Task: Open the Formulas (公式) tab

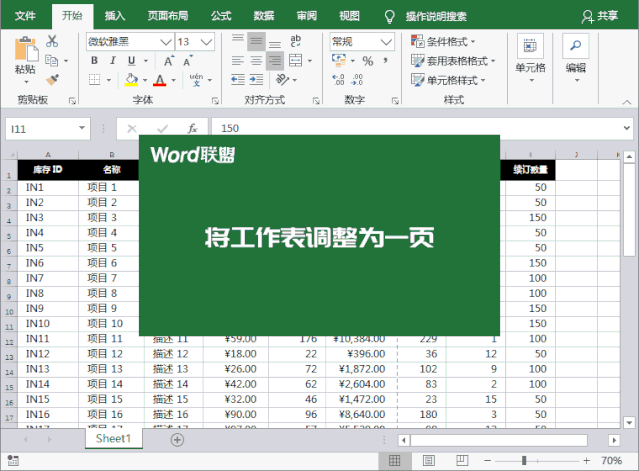Action: (221, 16)
